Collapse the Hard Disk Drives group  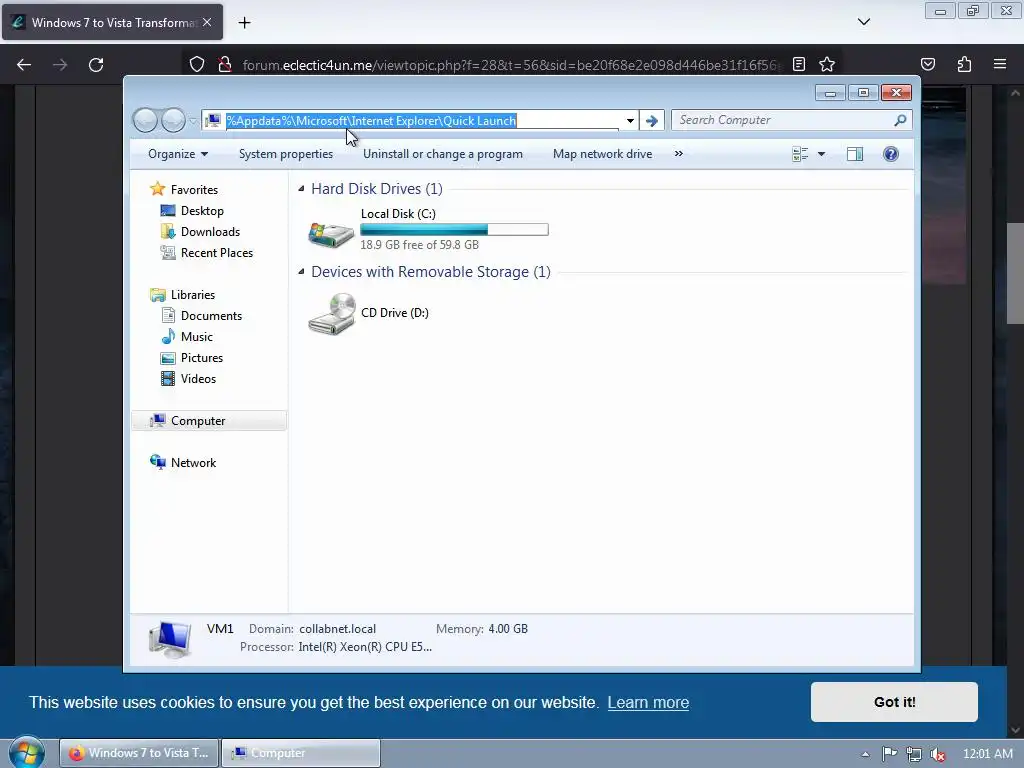coord(301,189)
